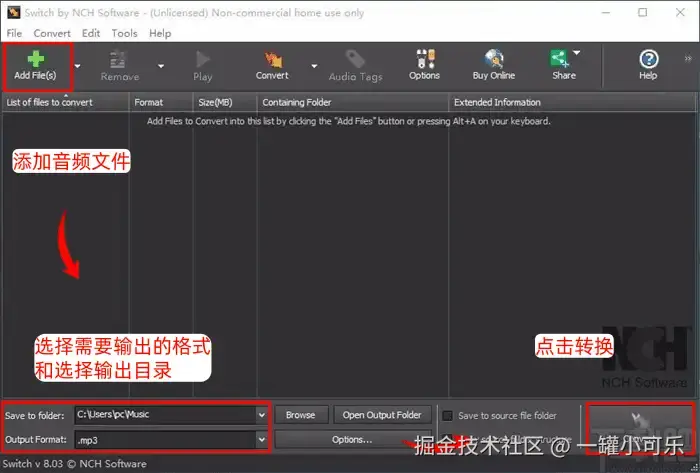Click the Play toolbar icon
This screenshot has height=473, width=700.
coord(202,66)
